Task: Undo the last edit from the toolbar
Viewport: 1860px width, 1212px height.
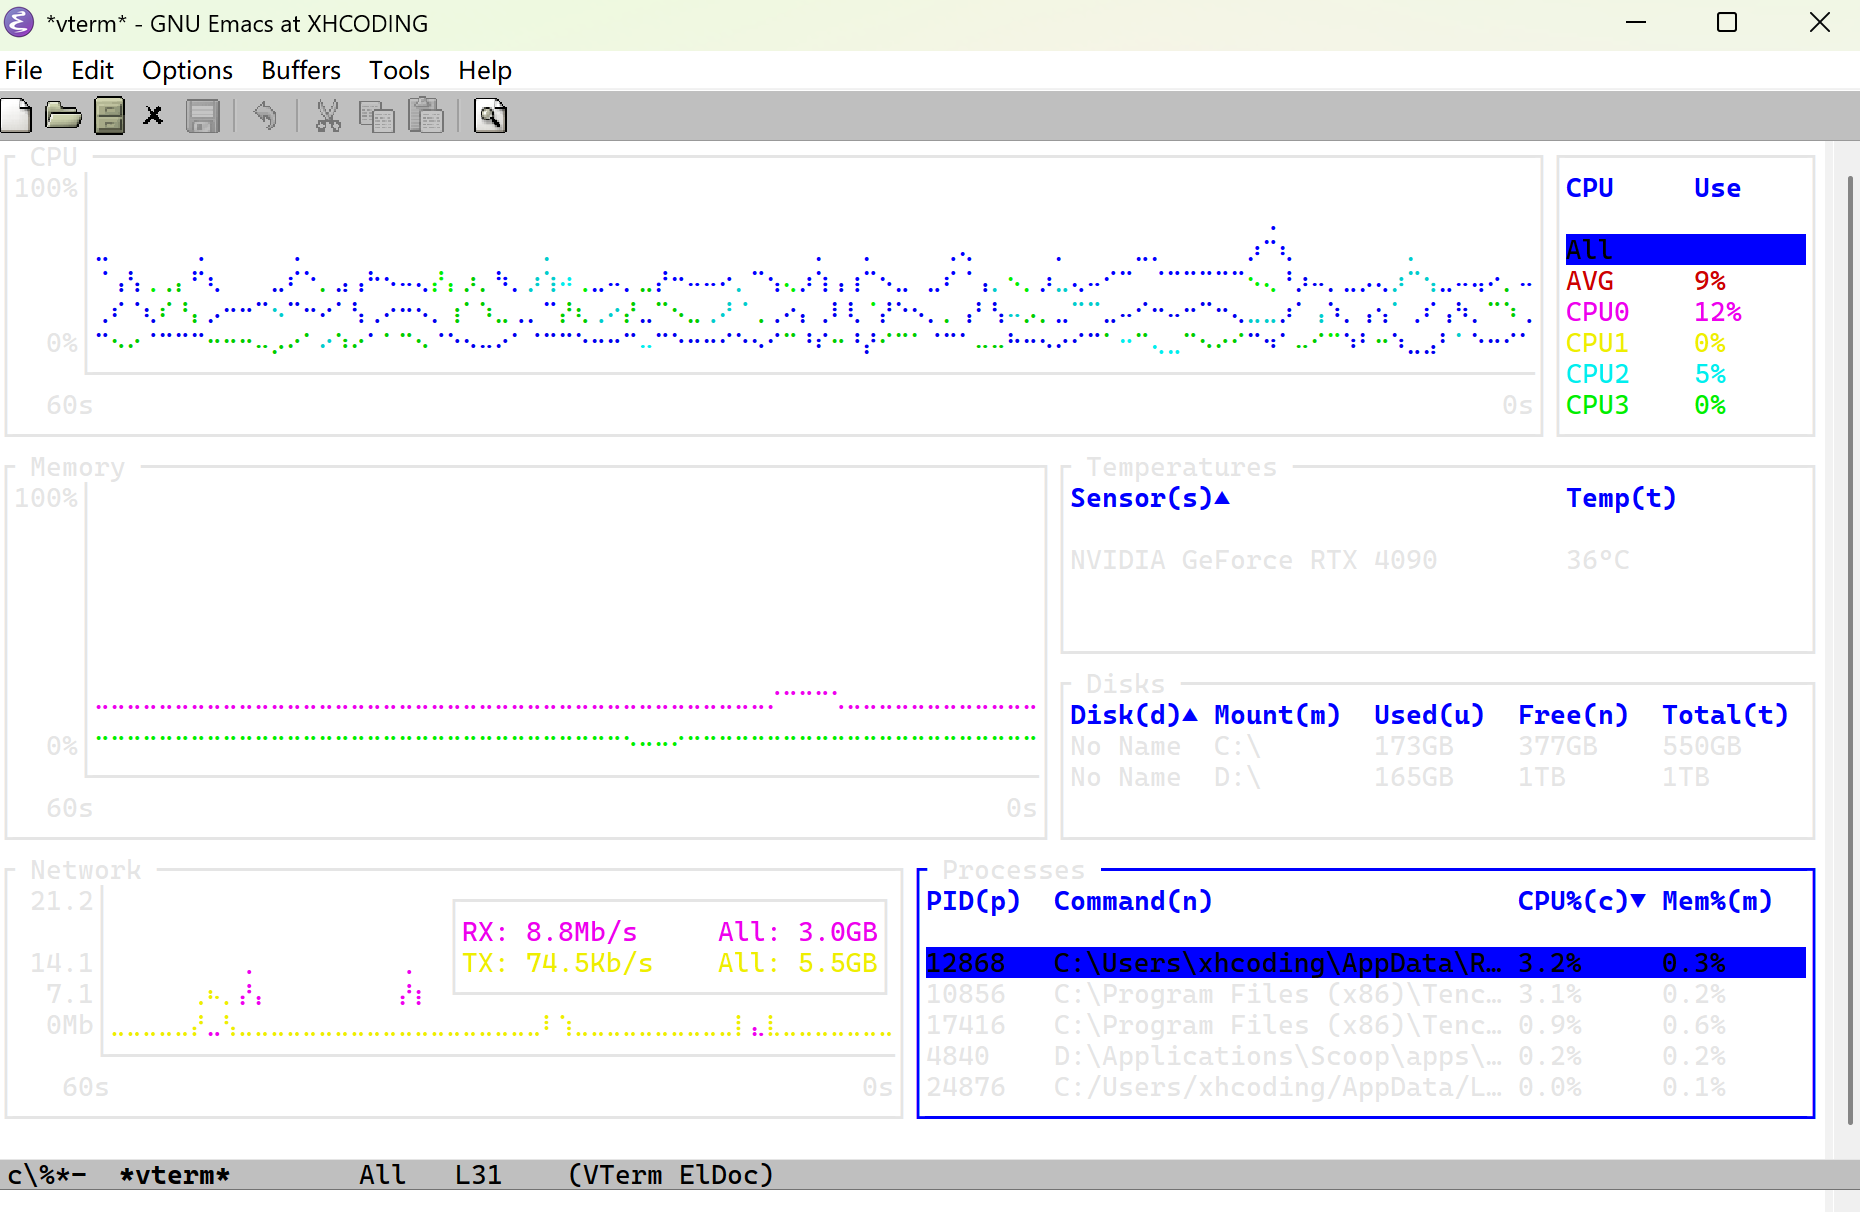Action: click(266, 115)
